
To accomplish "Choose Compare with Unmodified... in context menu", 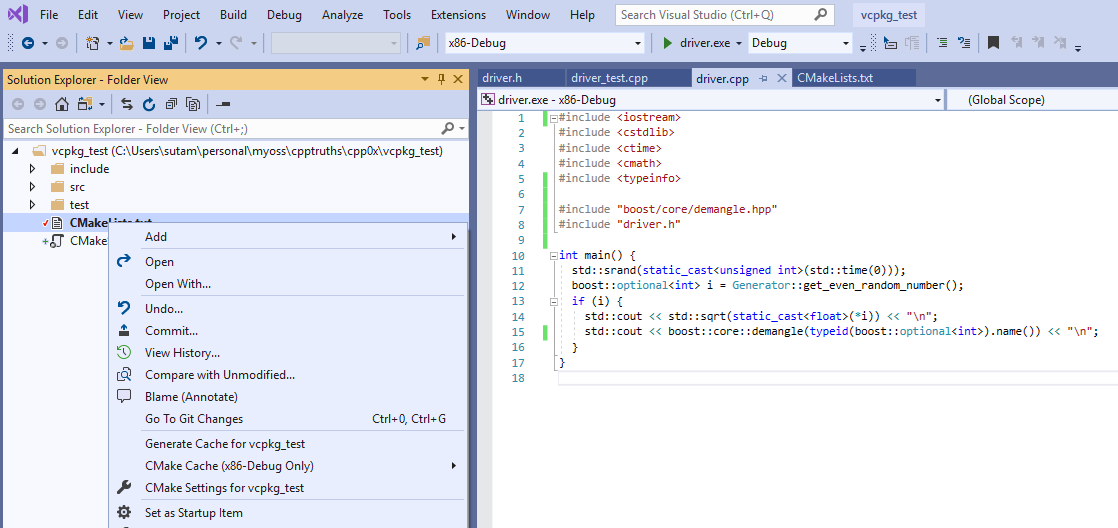I will (x=287, y=375).
